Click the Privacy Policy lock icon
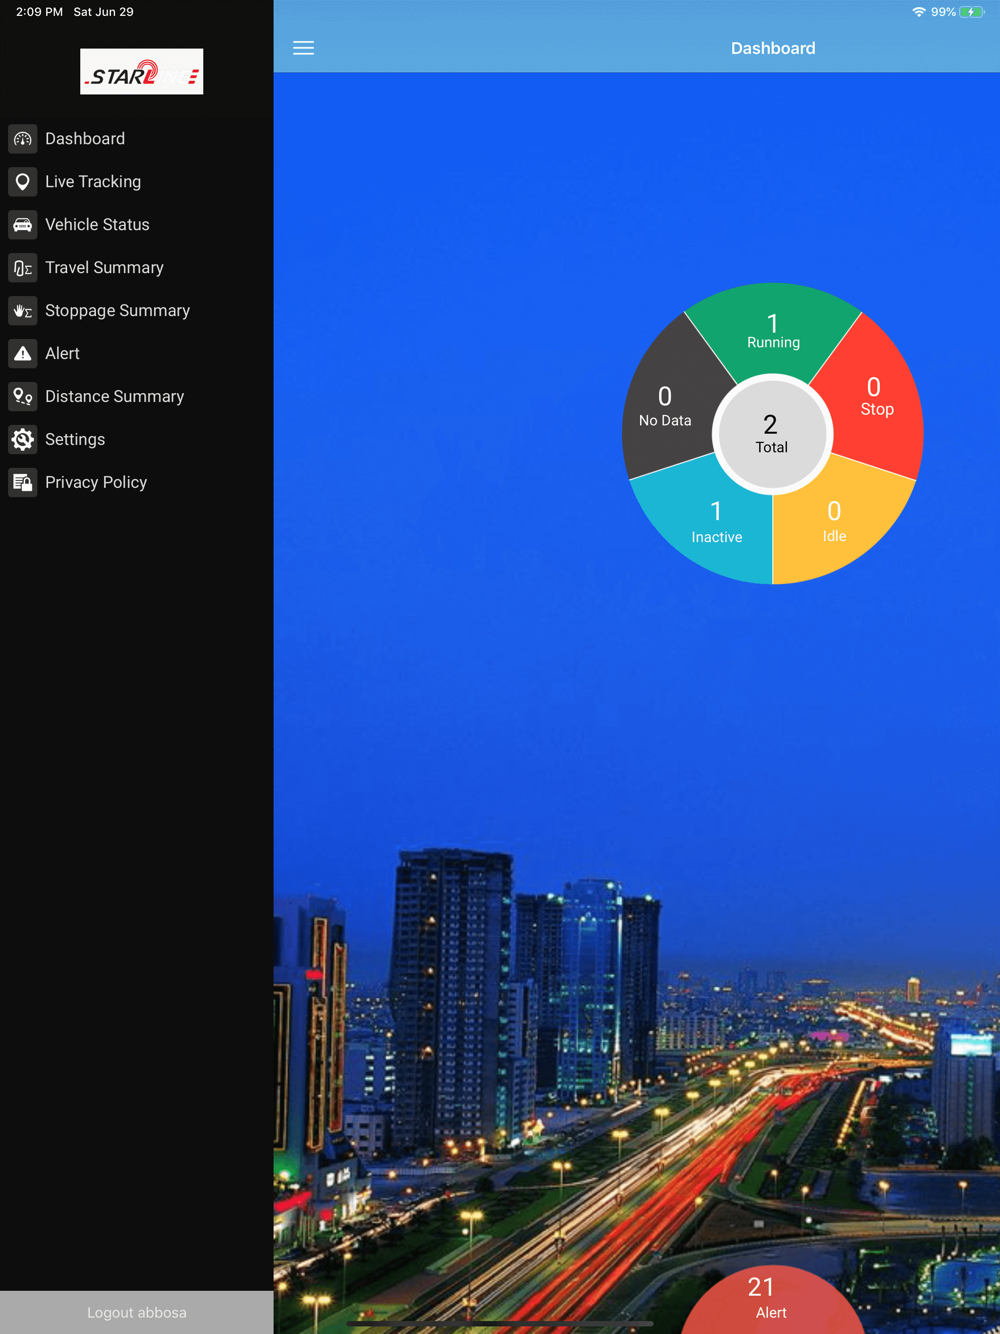Screen dimensions: 1000x1334 tap(23, 483)
